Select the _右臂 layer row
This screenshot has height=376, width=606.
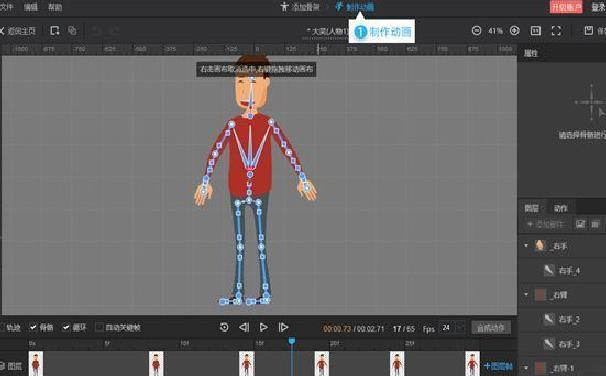tap(562, 295)
